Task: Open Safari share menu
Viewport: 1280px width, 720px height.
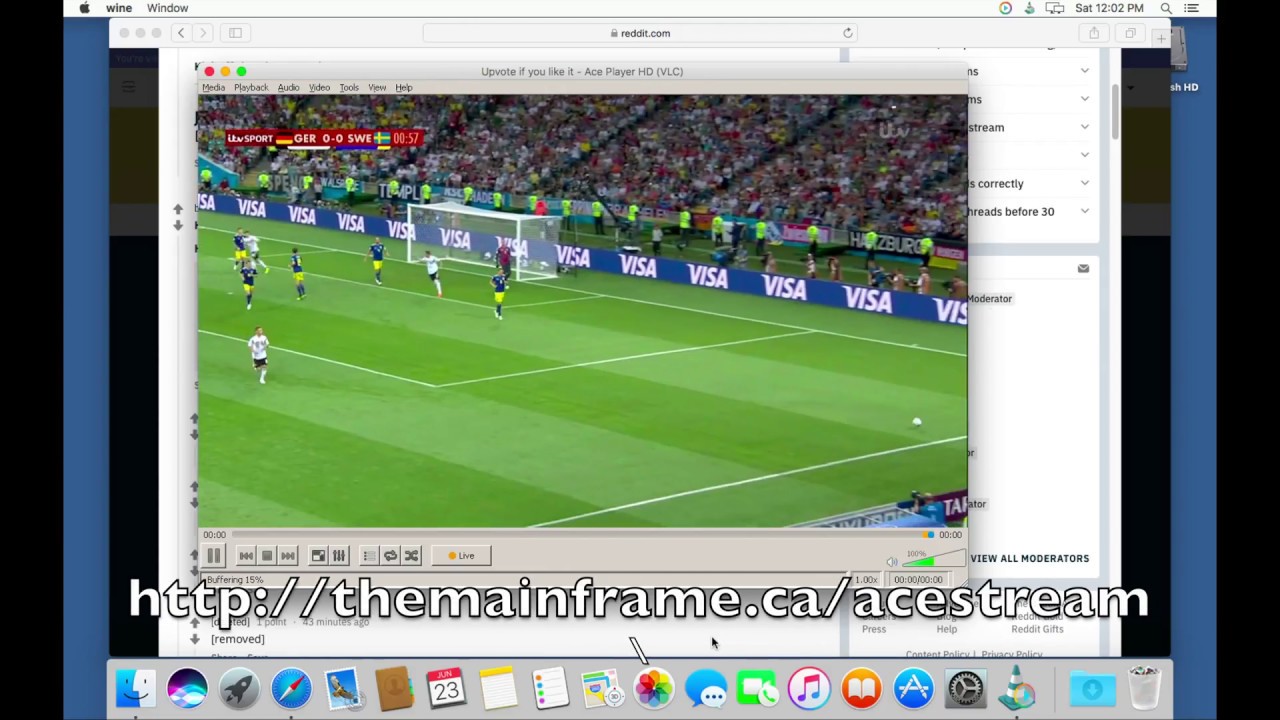Action: [x=1094, y=33]
